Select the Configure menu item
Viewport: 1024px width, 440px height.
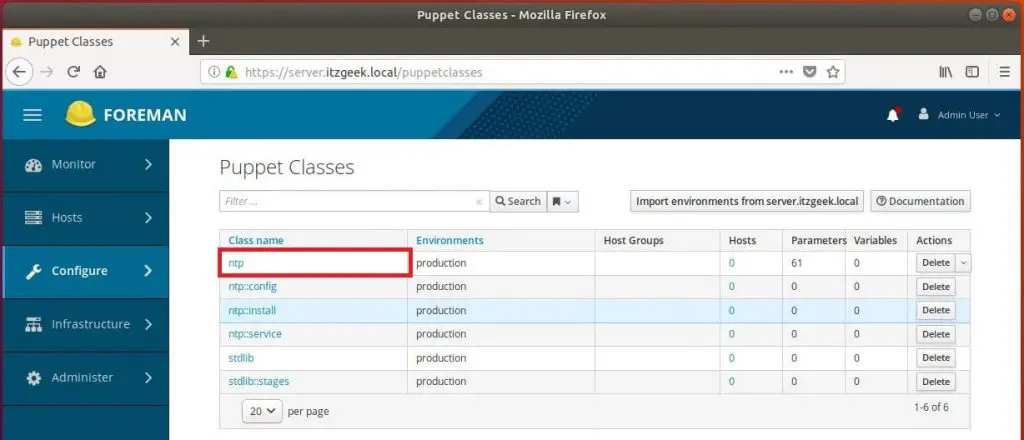86,272
